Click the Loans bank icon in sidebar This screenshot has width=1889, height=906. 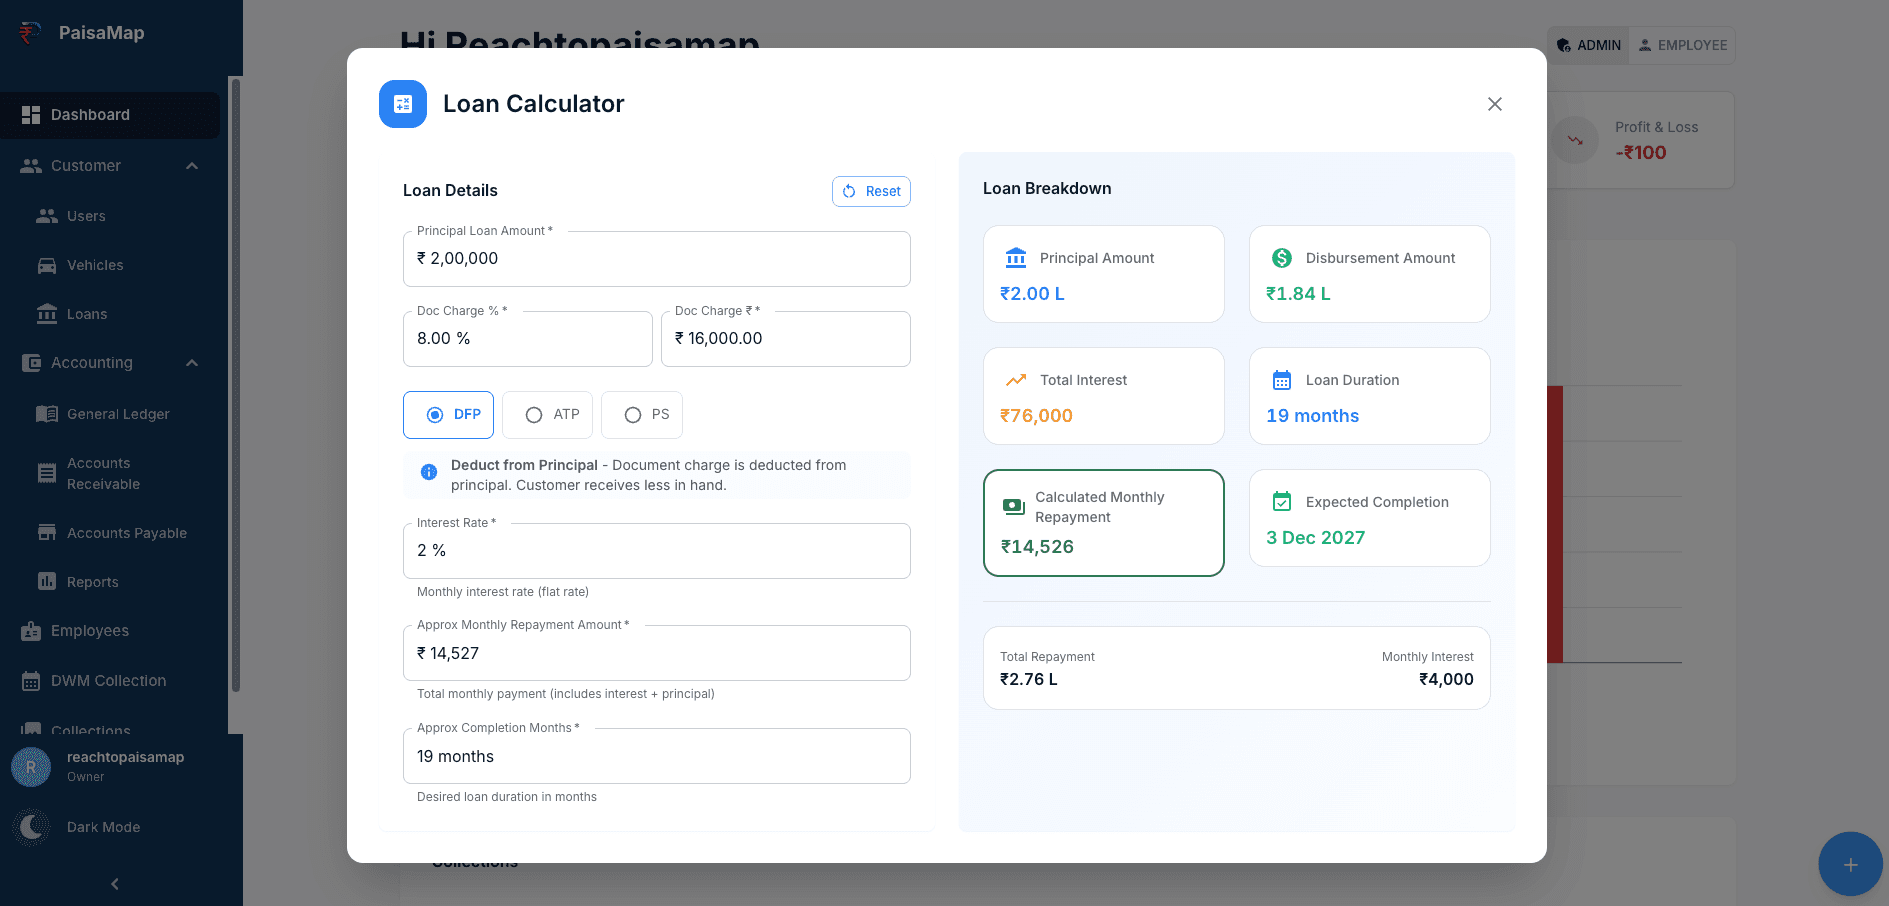(x=47, y=314)
